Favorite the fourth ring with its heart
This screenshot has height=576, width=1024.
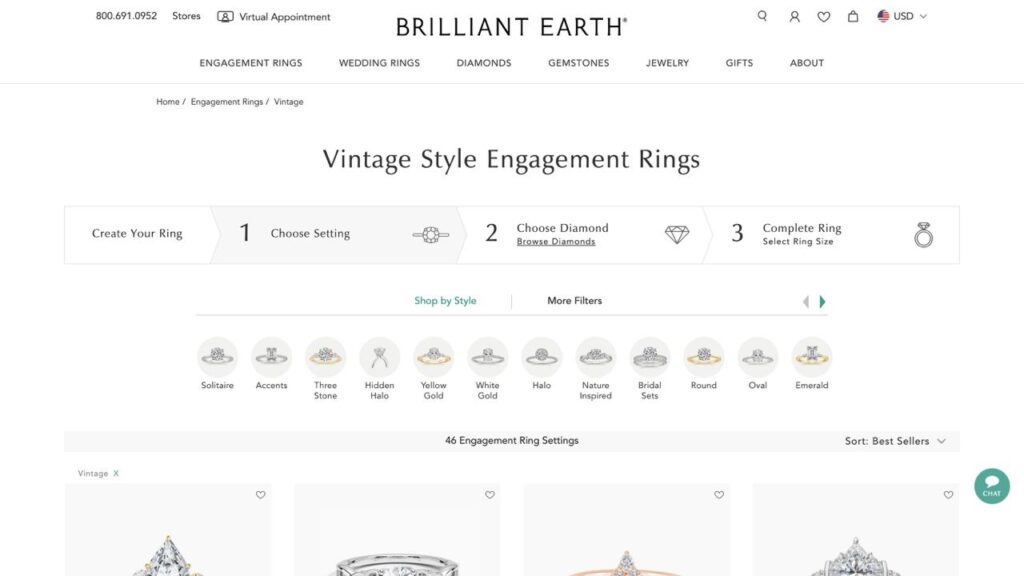tap(948, 495)
